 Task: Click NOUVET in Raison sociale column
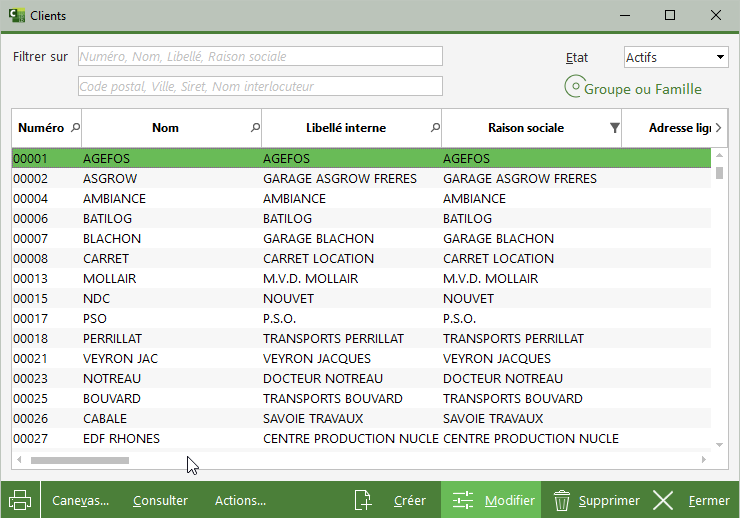point(468,299)
